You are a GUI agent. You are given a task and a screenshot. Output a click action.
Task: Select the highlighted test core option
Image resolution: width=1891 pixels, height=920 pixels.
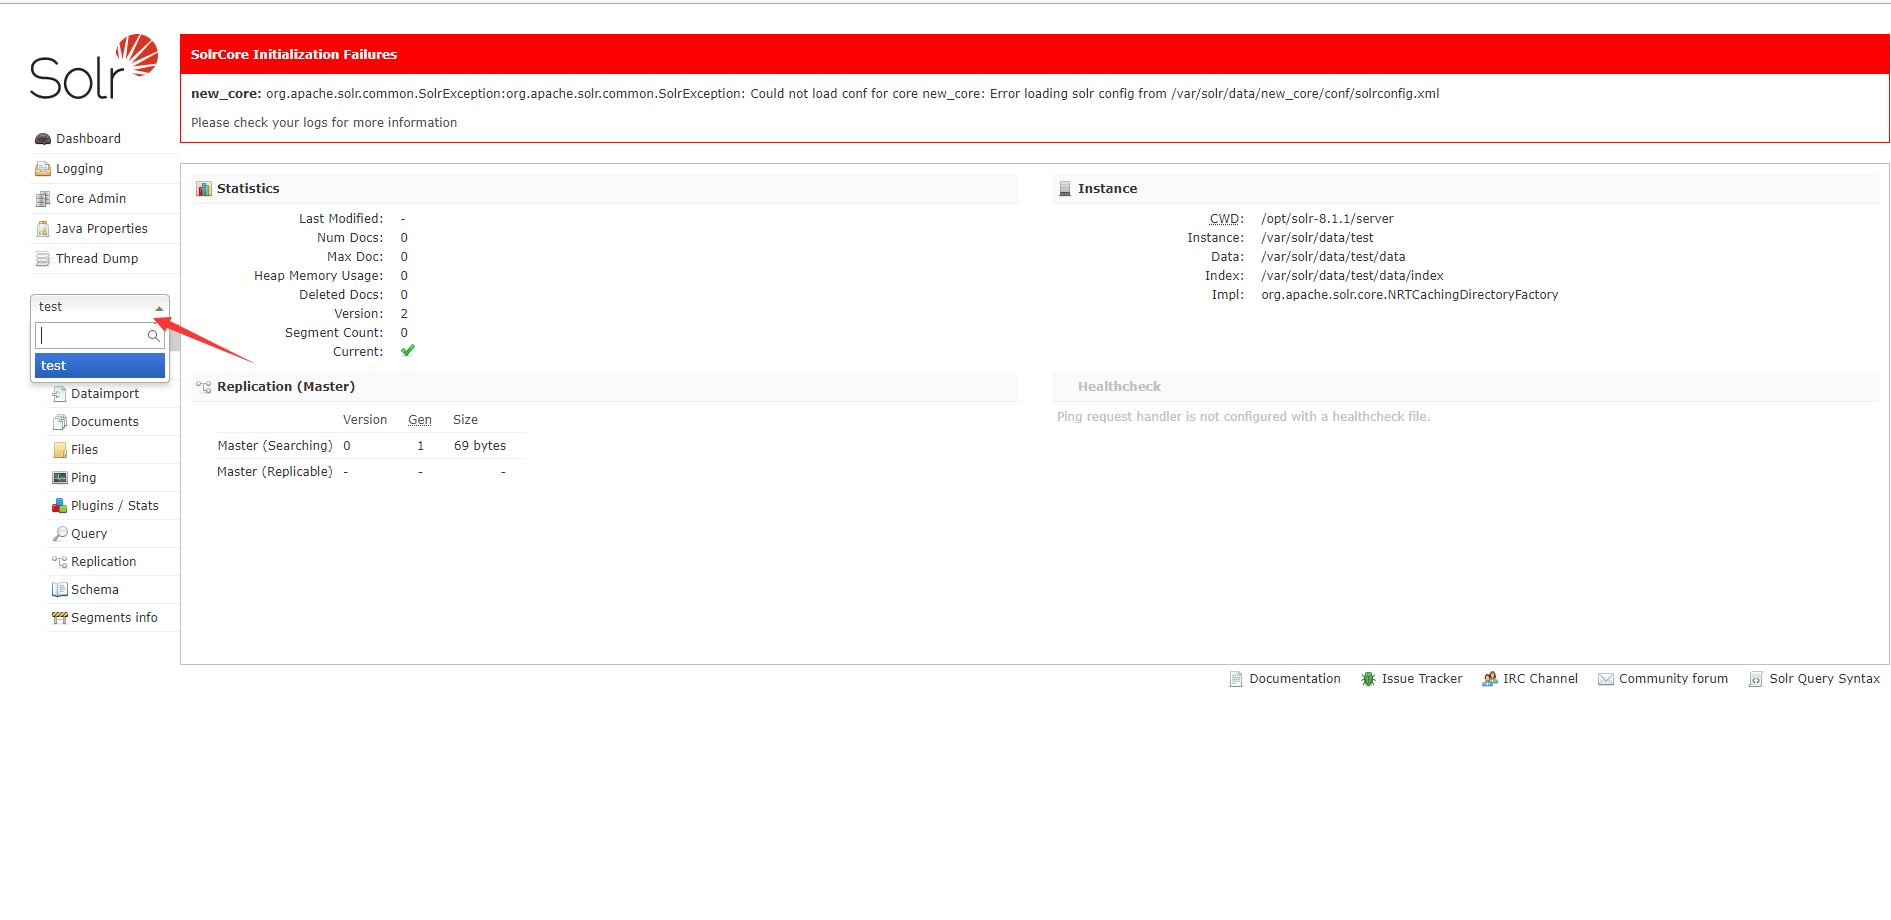[100, 366]
